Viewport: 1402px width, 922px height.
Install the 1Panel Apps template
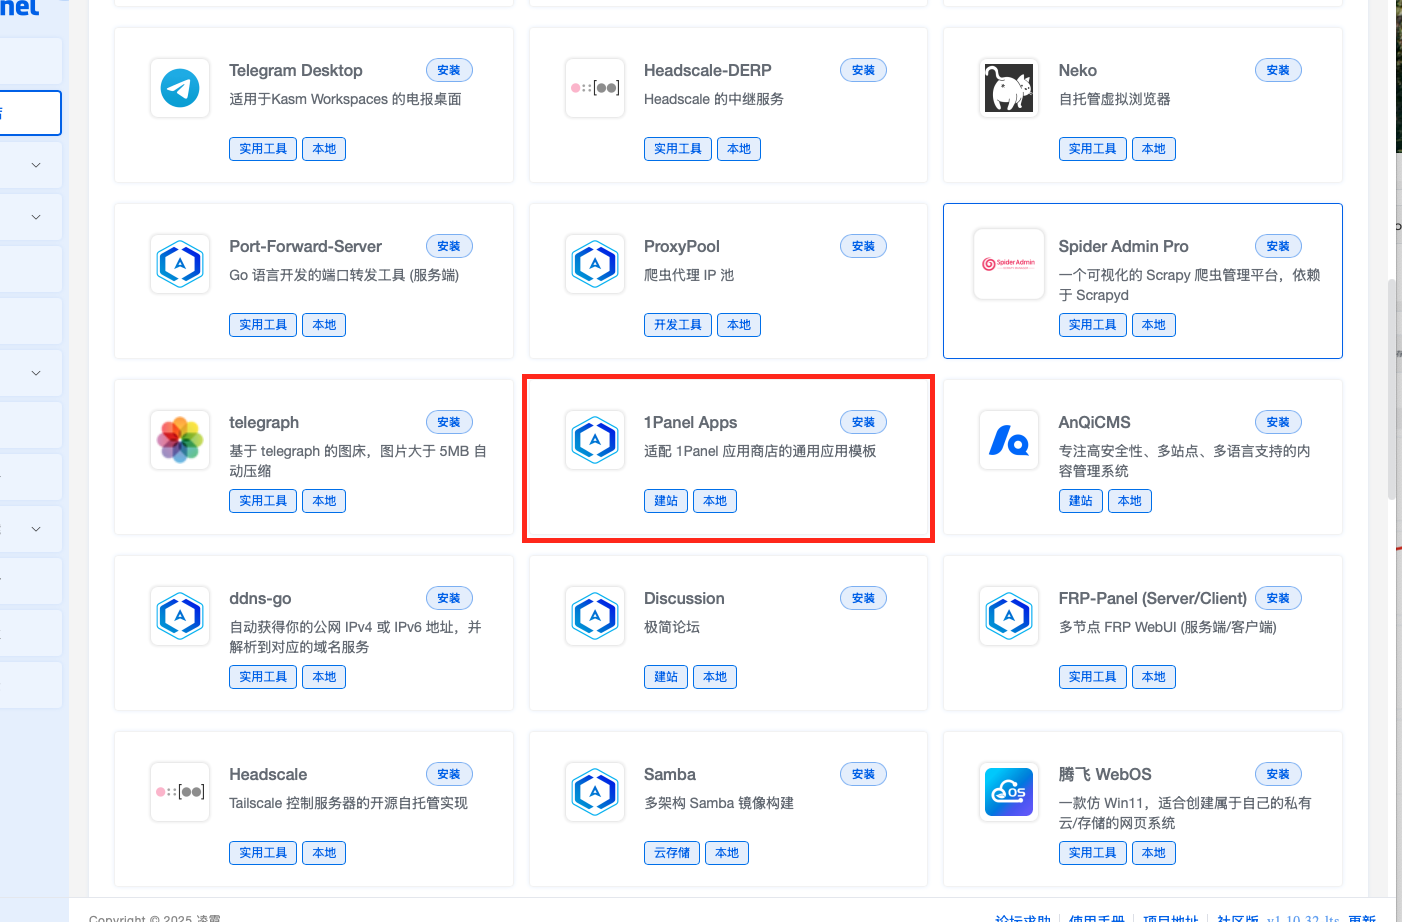point(863,422)
